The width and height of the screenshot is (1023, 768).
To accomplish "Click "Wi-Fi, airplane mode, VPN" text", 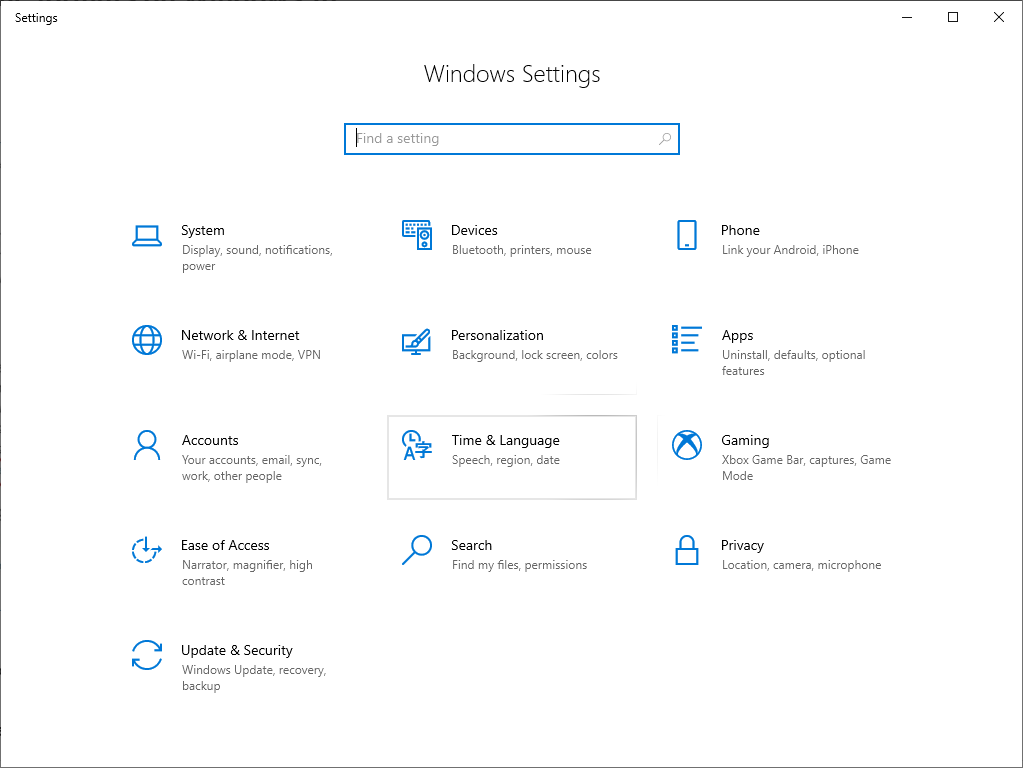I will click(251, 355).
